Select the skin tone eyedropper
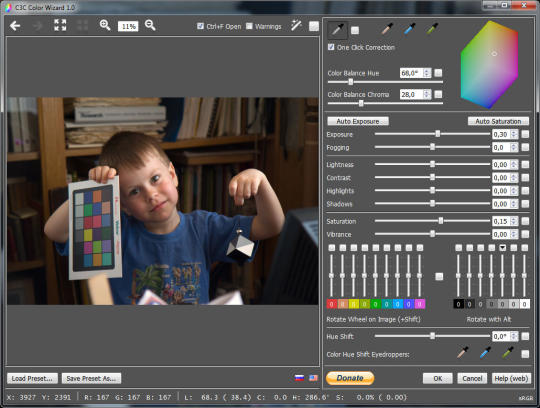The height and width of the screenshot is (408, 540). click(388, 29)
